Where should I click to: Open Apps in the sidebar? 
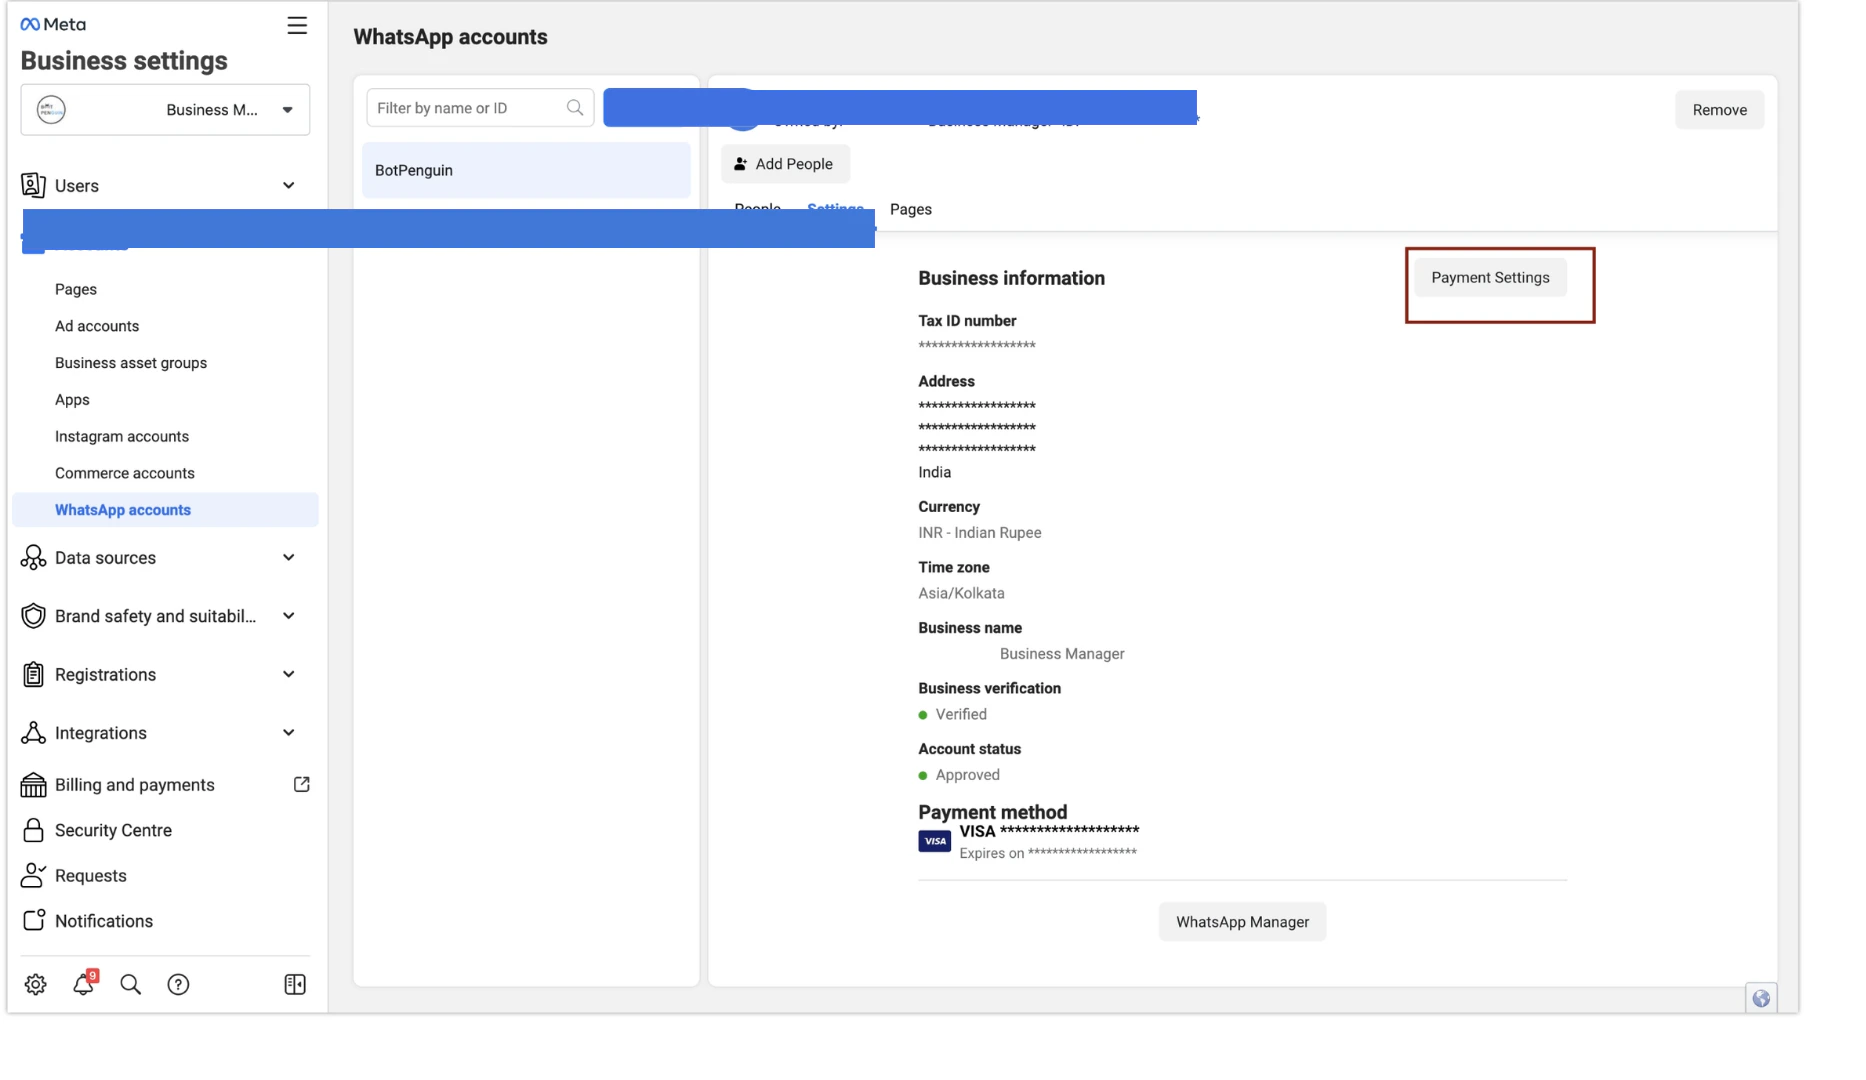pos(72,400)
